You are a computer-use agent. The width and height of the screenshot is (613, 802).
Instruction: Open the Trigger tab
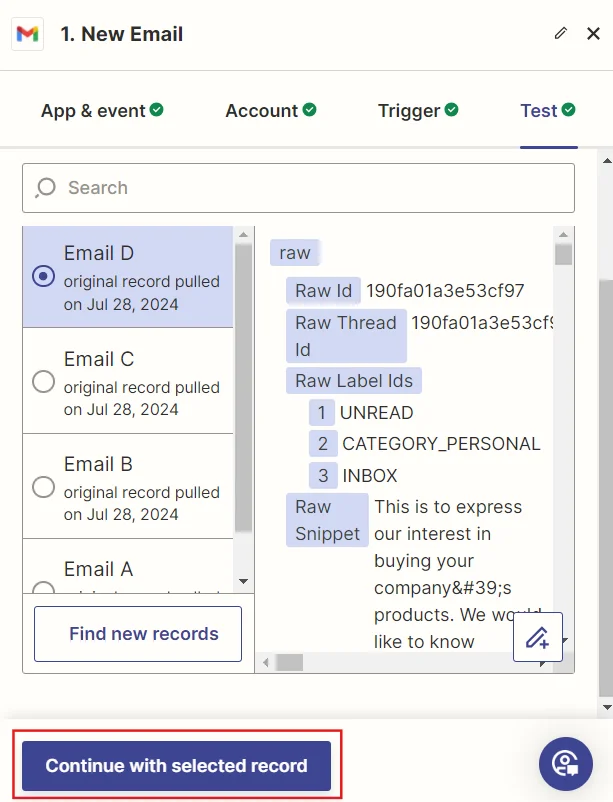coord(418,110)
